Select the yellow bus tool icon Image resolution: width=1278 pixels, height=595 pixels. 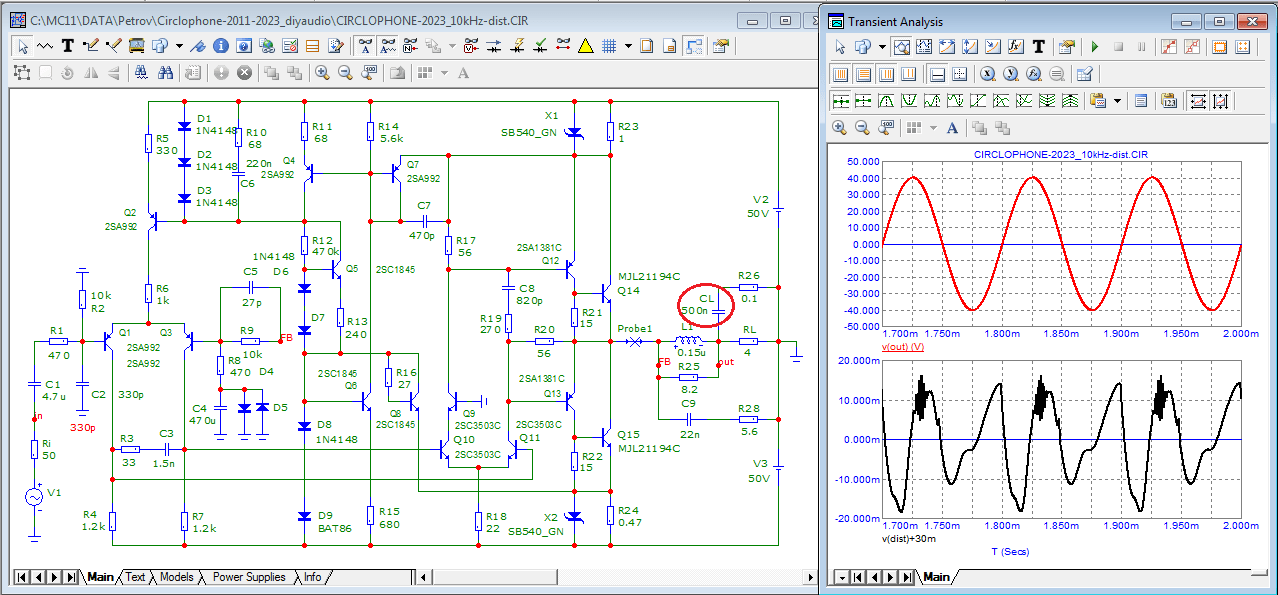pyautogui.click(x=137, y=46)
